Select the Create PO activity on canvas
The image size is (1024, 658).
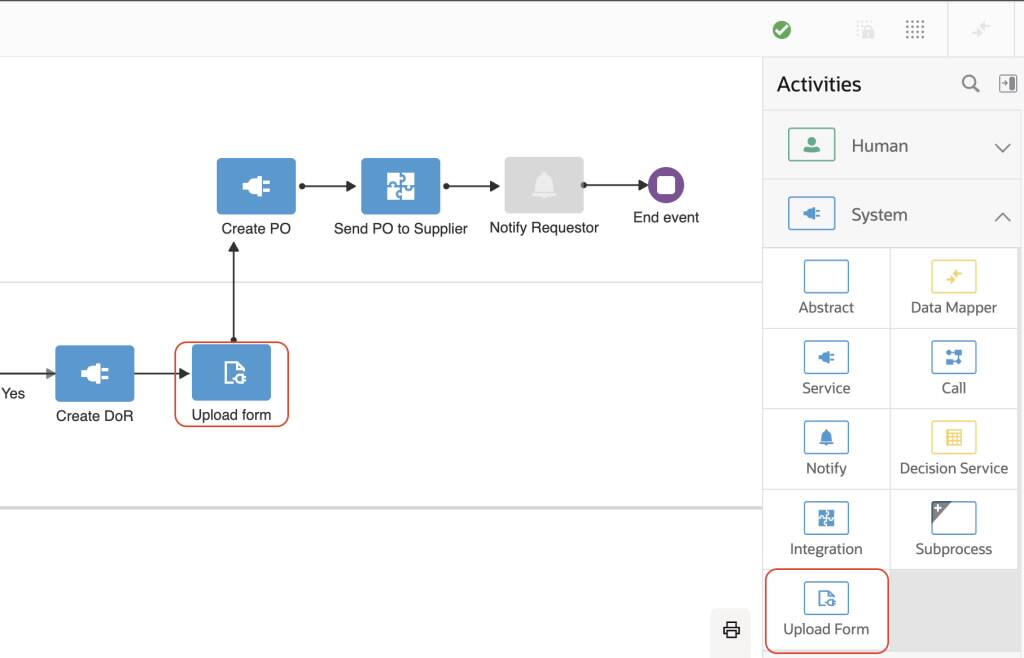pos(256,186)
